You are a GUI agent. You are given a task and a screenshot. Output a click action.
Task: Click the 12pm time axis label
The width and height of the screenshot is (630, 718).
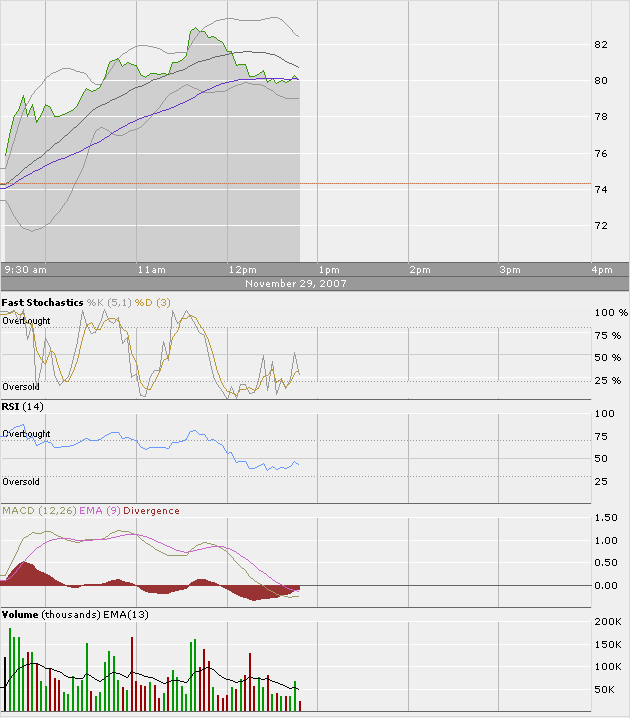pos(242,270)
